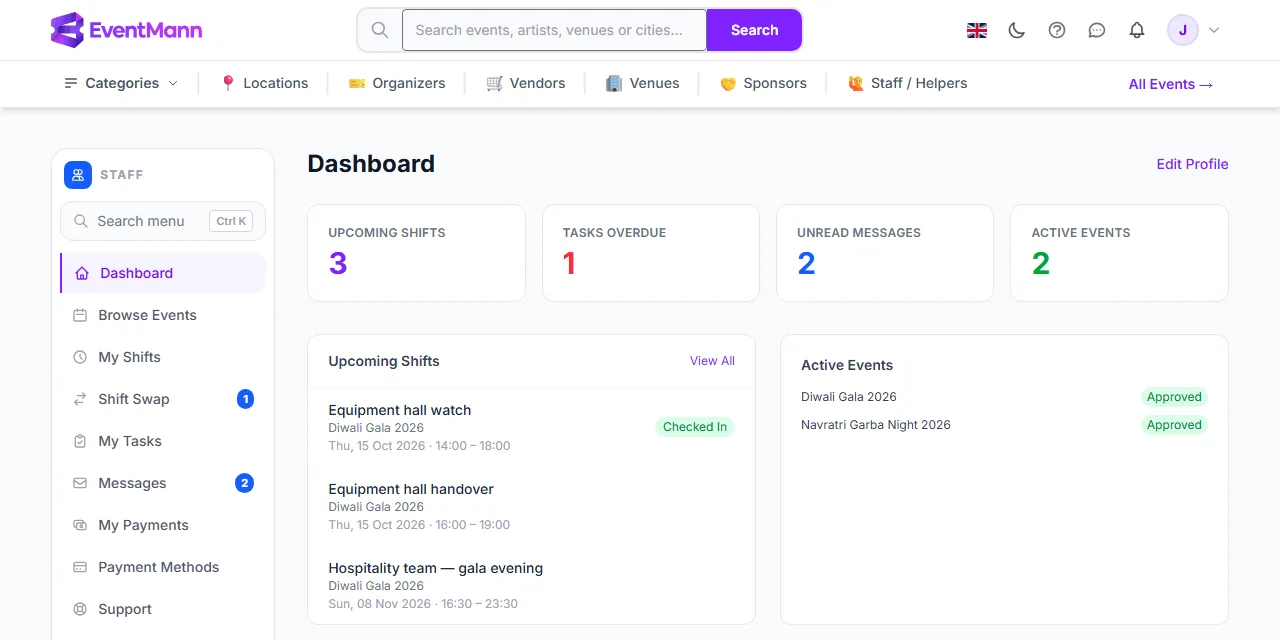Open the Upcoming Shifts stat card

(416, 253)
